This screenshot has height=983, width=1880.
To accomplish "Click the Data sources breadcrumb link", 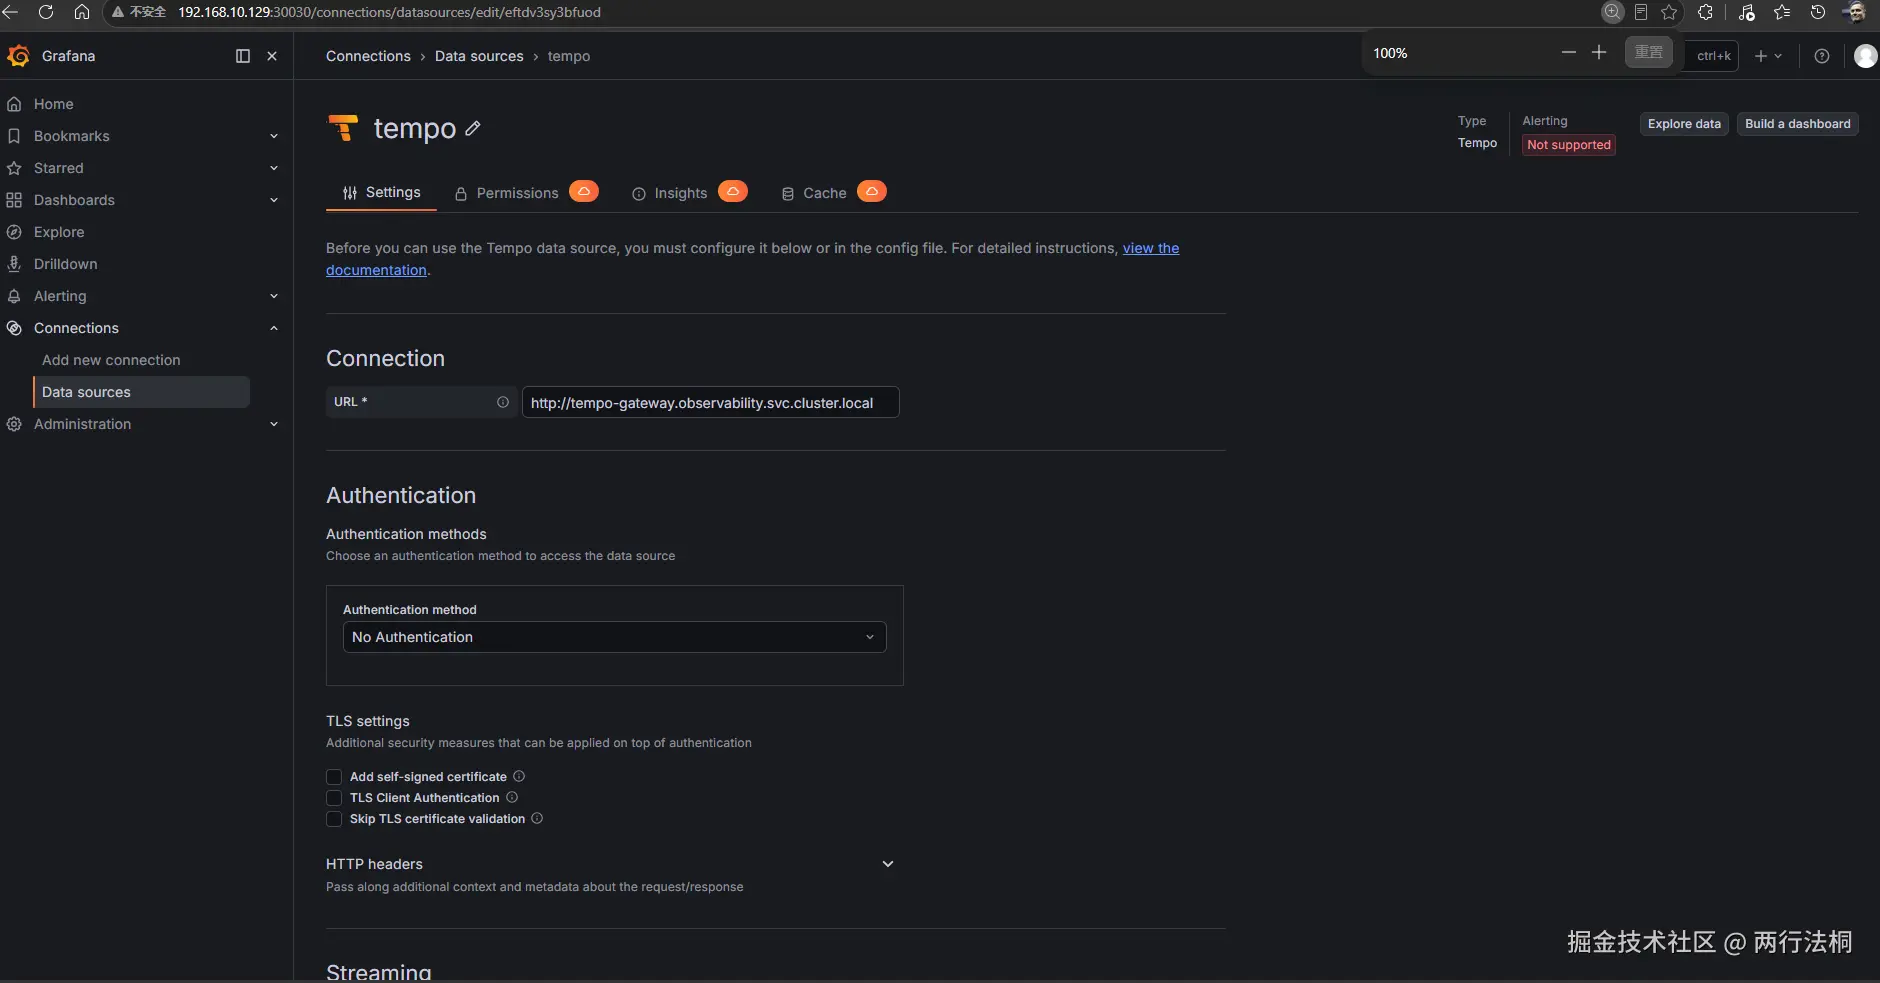I will pyautogui.click(x=479, y=56).
